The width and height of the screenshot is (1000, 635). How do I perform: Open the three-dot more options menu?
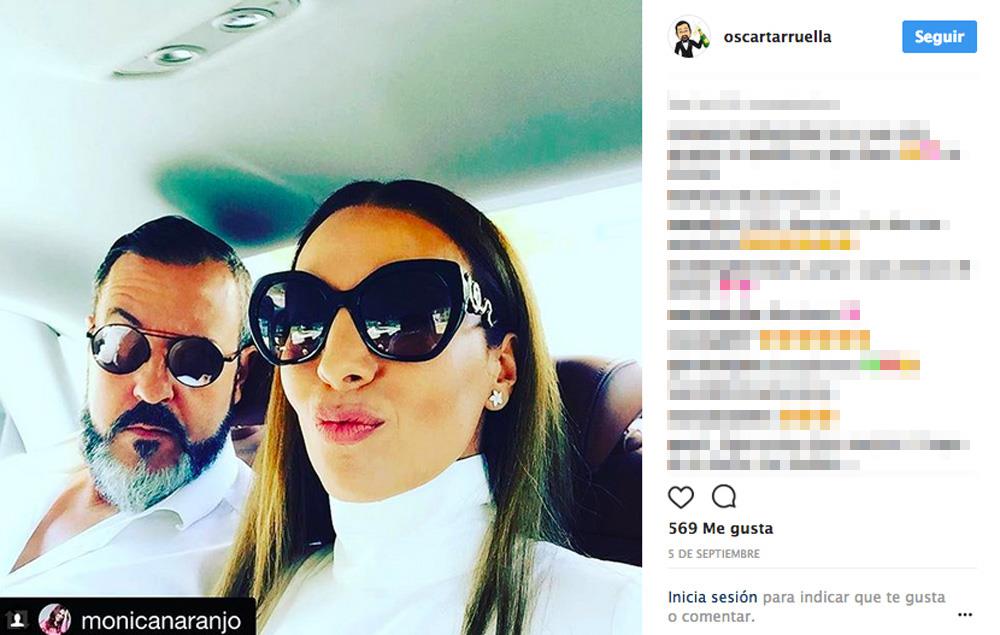(965, 615)
